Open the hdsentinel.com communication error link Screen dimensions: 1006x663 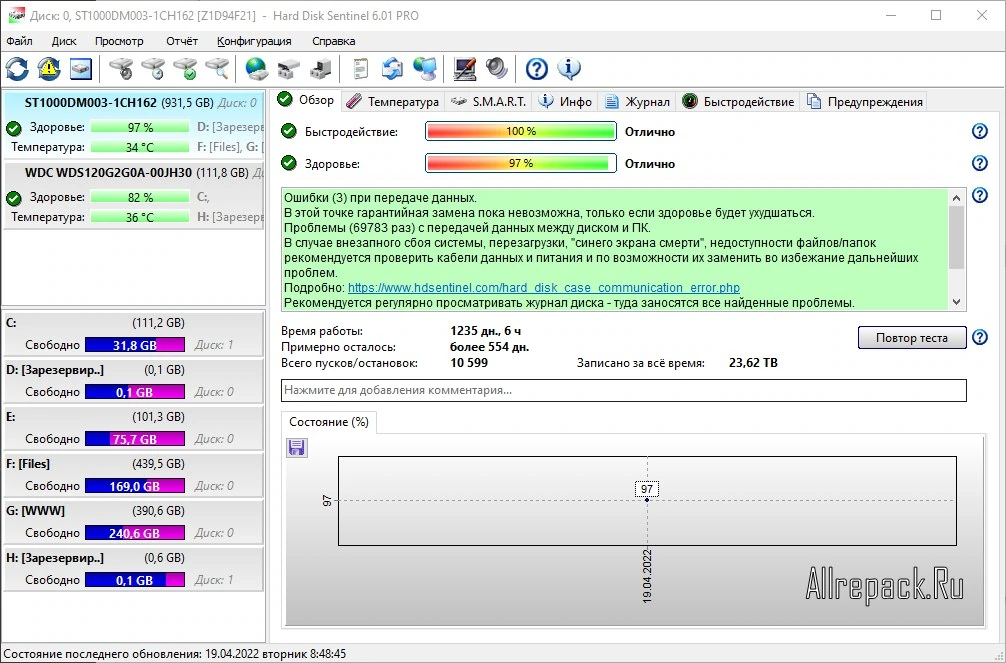tap(543, 288)
